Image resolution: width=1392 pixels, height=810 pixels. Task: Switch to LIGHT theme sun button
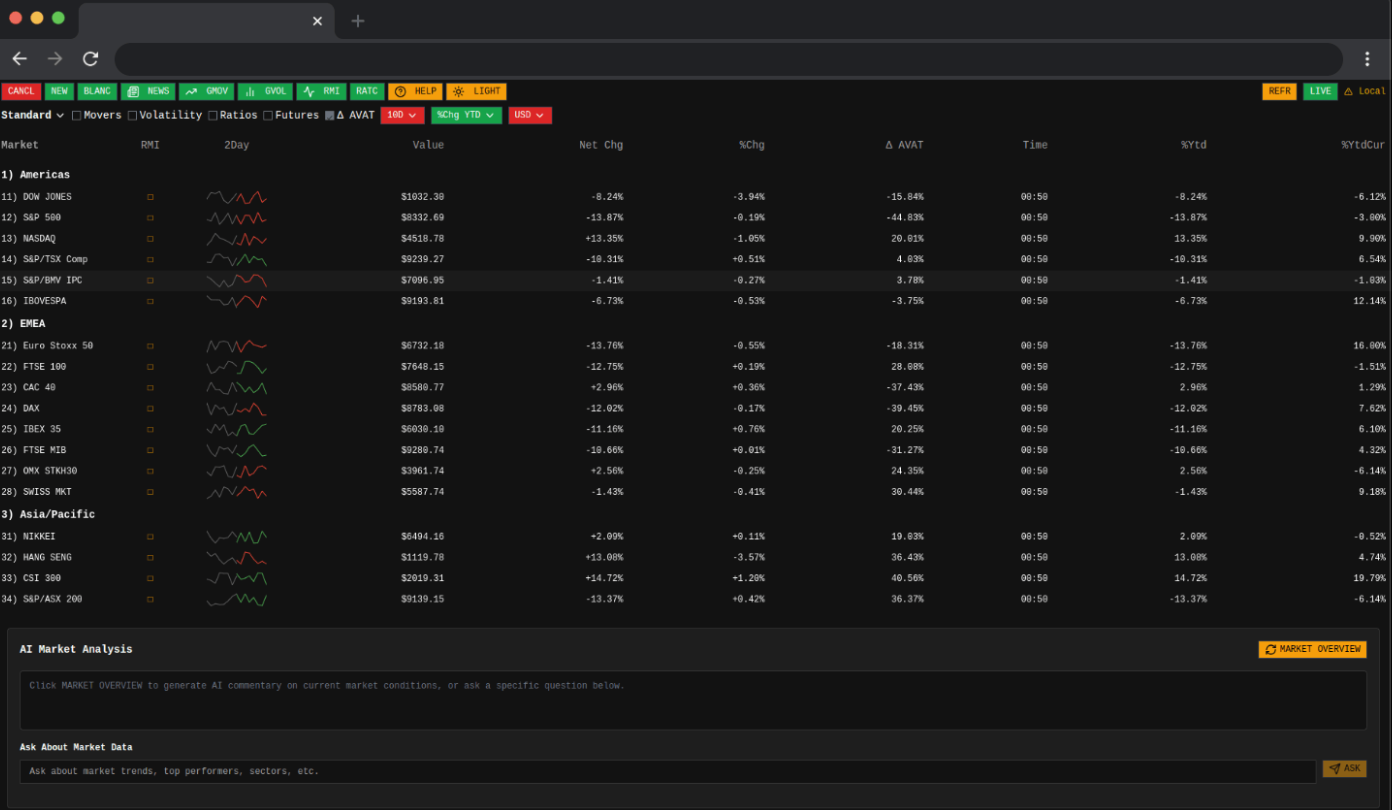point(476,91)
